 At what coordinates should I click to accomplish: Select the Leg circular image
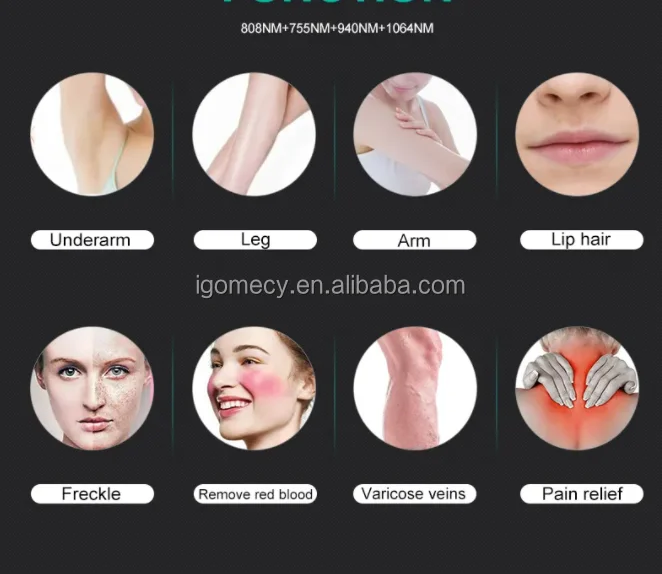tap(254, 134)
